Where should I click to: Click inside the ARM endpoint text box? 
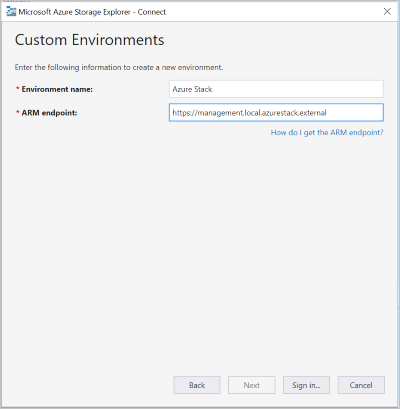tap(276, 113)
